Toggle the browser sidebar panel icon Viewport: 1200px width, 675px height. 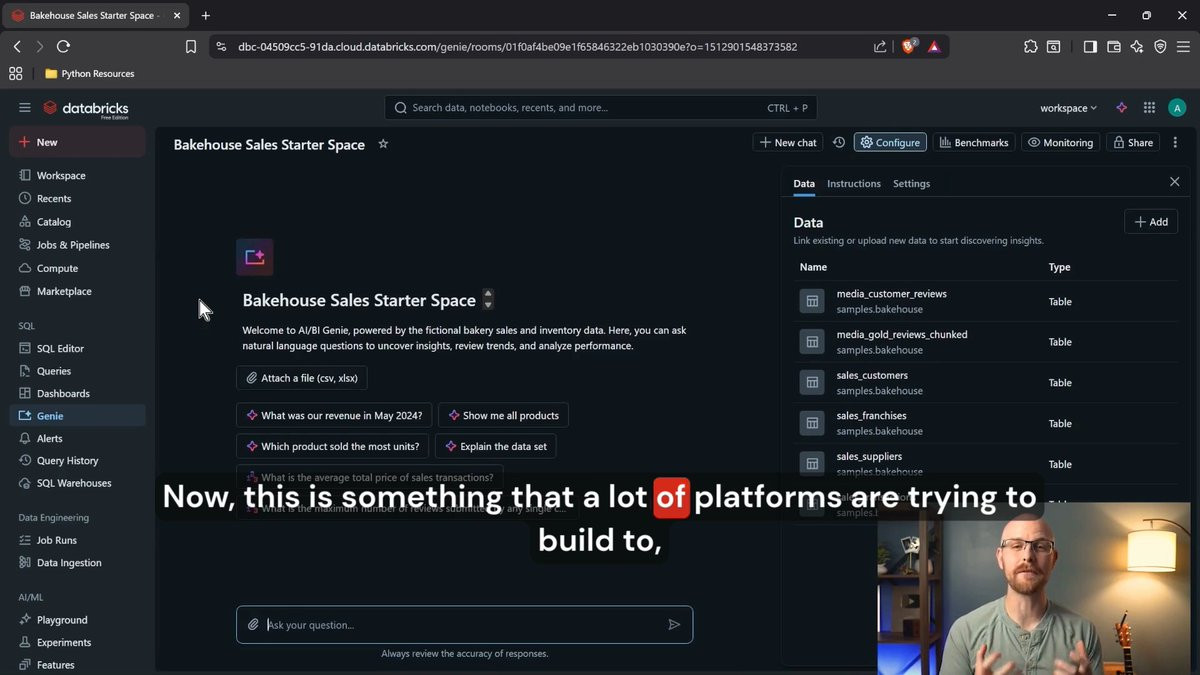pos(1090,46)
